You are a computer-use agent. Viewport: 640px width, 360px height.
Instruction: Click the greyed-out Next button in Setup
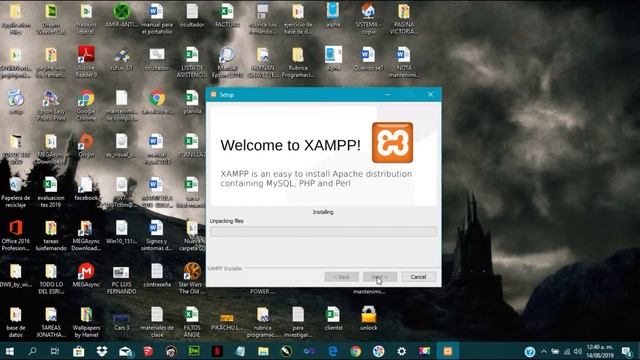380,277
